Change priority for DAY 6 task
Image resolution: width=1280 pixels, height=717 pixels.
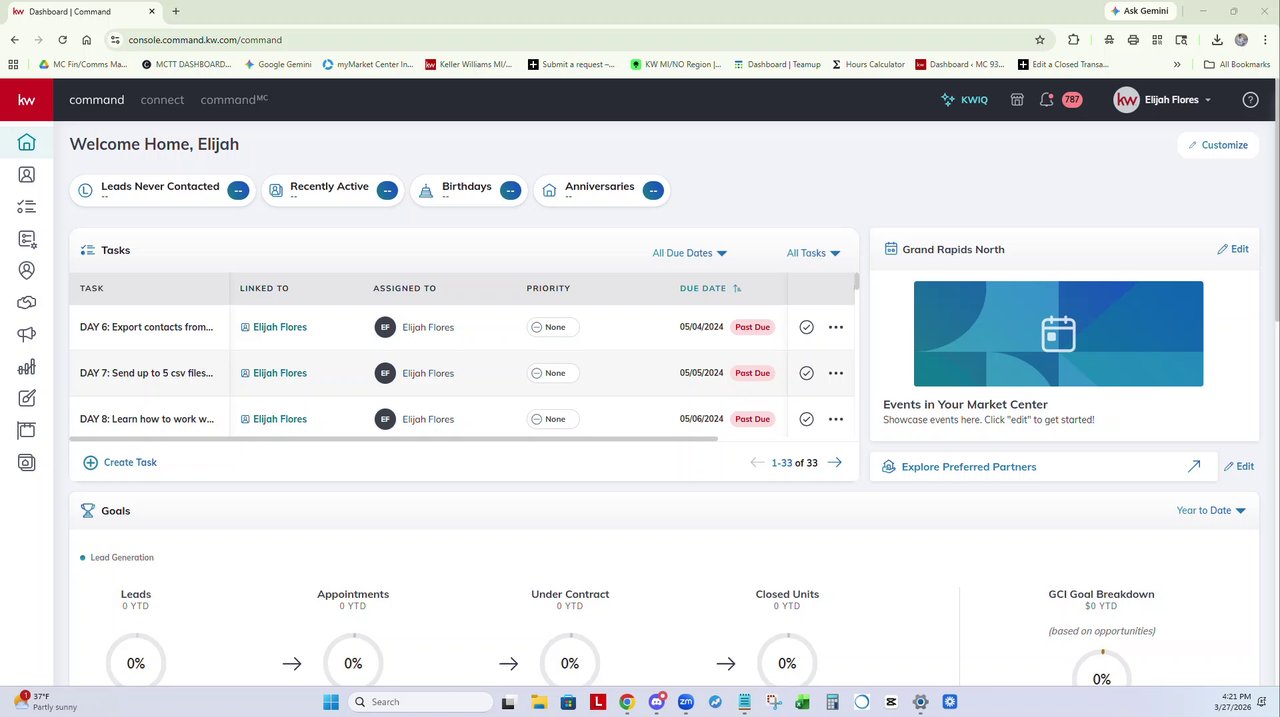point(553,327)
